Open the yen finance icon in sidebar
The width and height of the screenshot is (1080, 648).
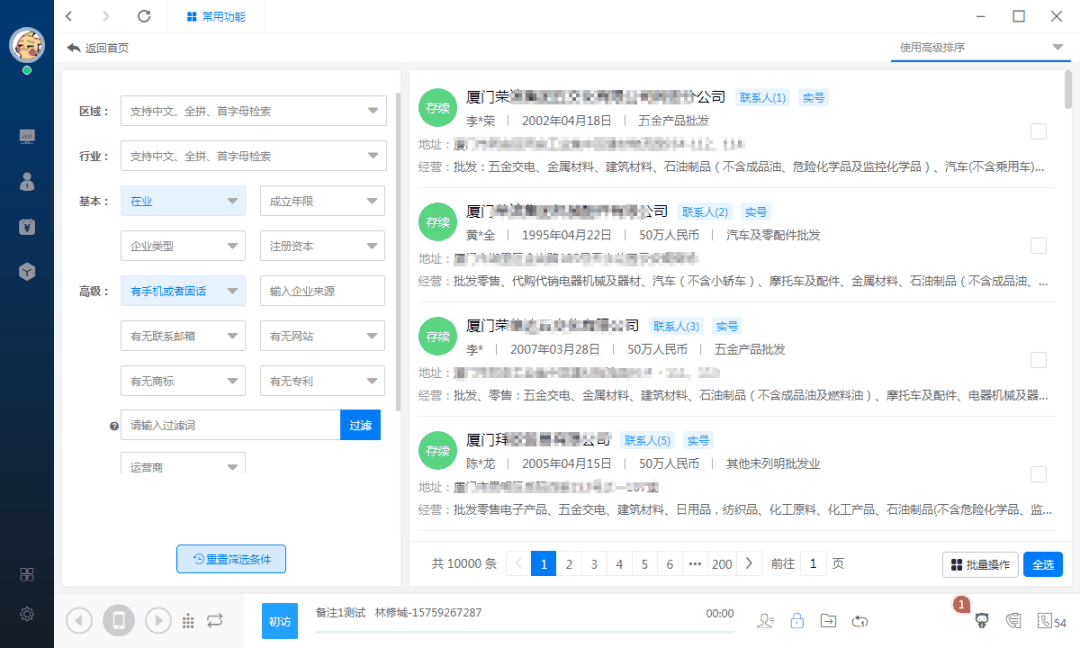(27, 227)
